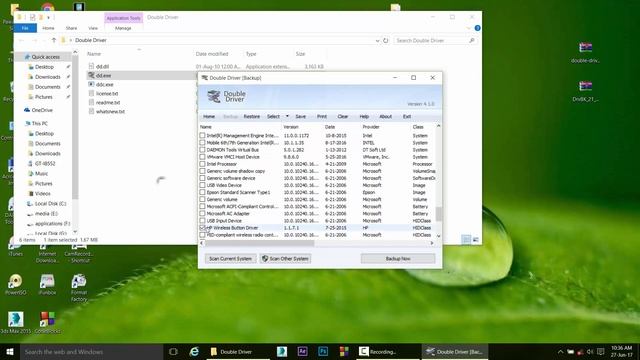Launch Edge browser from taskbar

[x=195, y=351]
